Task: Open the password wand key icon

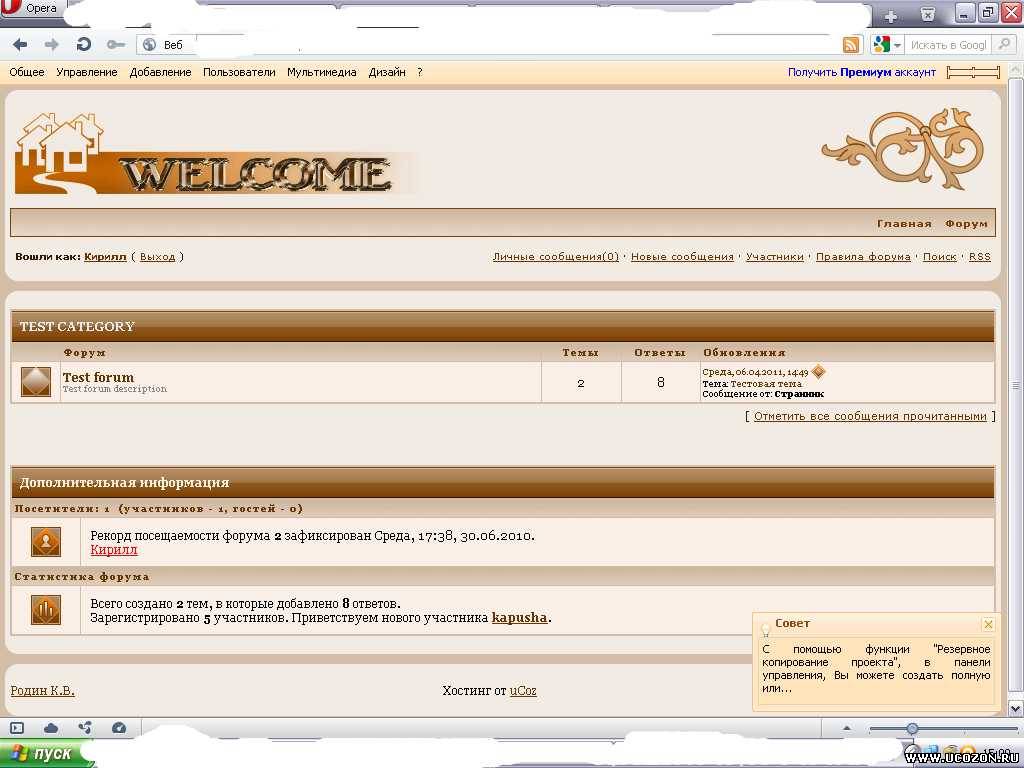Action: click(116, 44)
